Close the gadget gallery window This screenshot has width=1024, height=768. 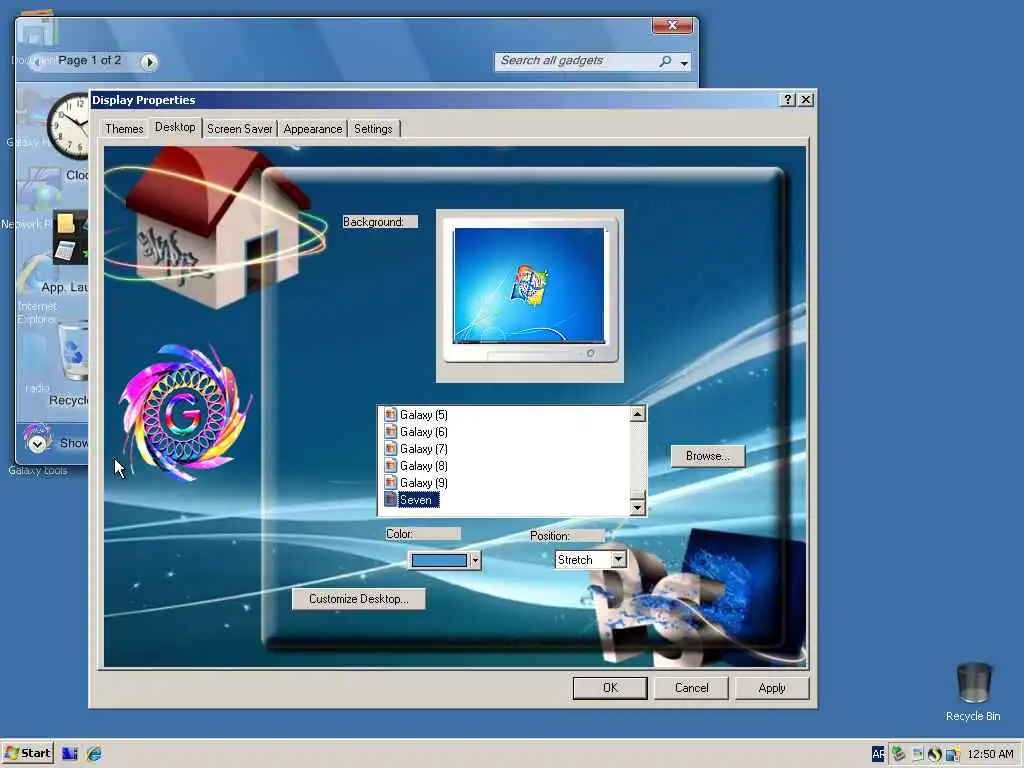[672, 25]
